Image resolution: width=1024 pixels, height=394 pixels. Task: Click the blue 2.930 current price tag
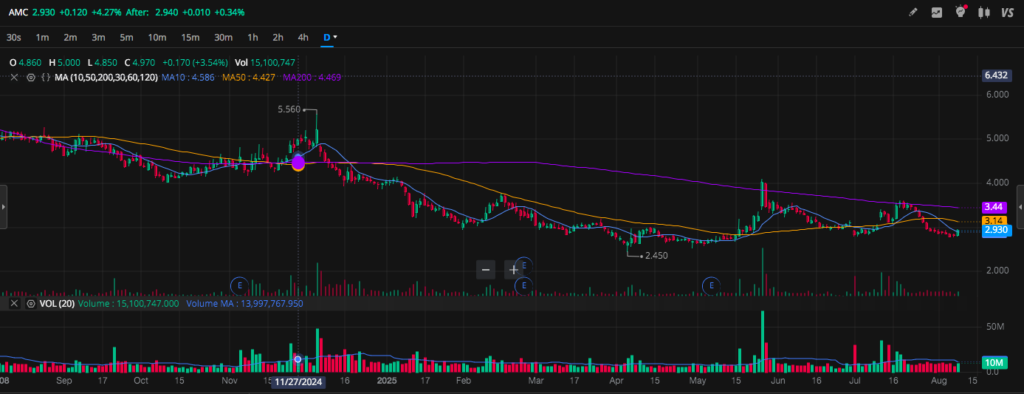coord(997,230)
